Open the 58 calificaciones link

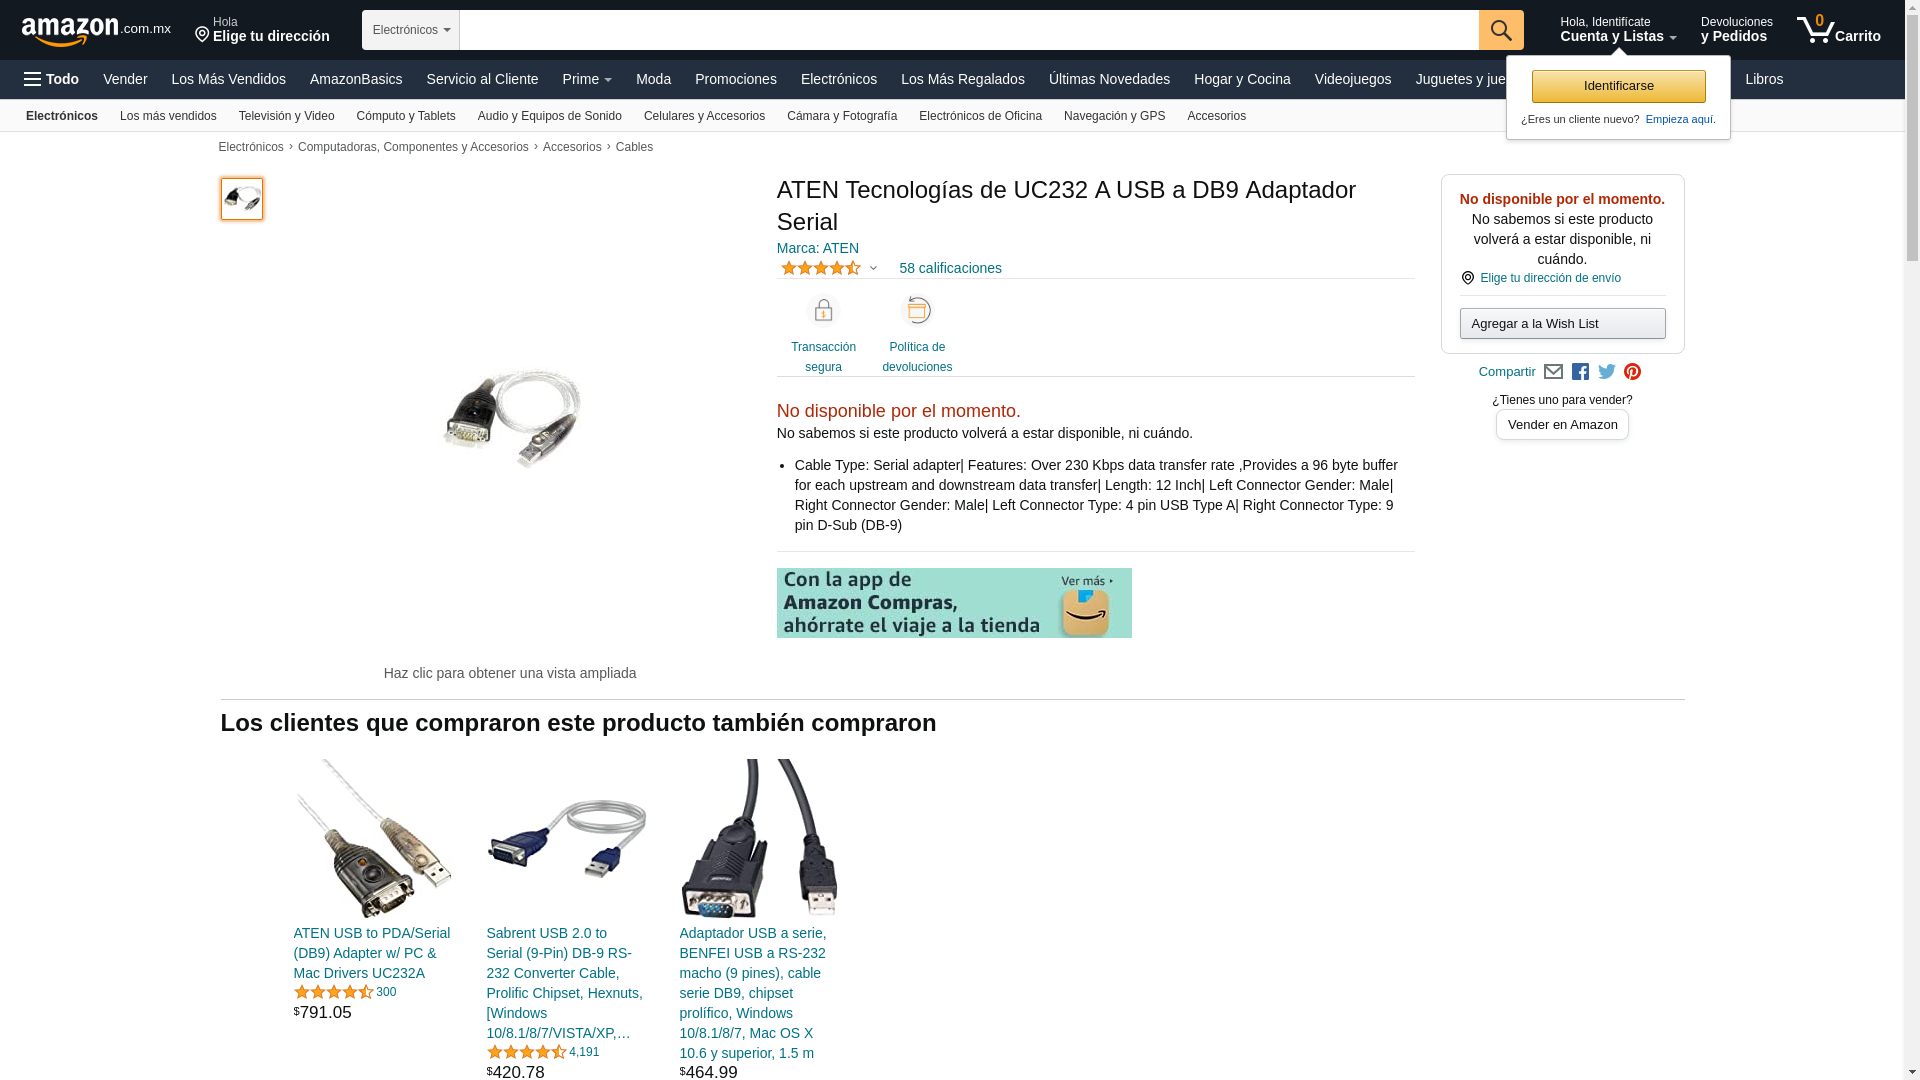950,268
